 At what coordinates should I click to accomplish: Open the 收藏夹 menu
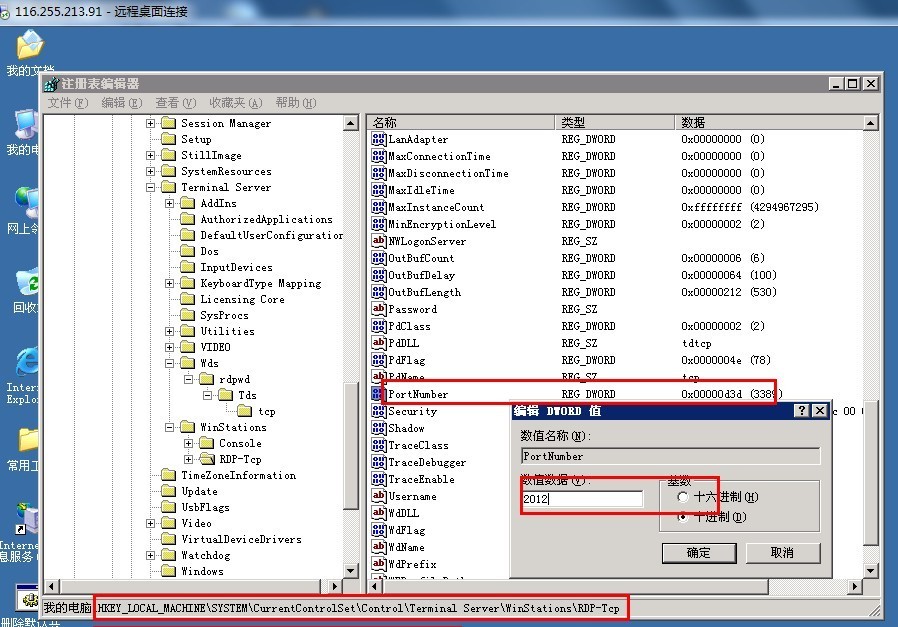(x=235, y=102)
